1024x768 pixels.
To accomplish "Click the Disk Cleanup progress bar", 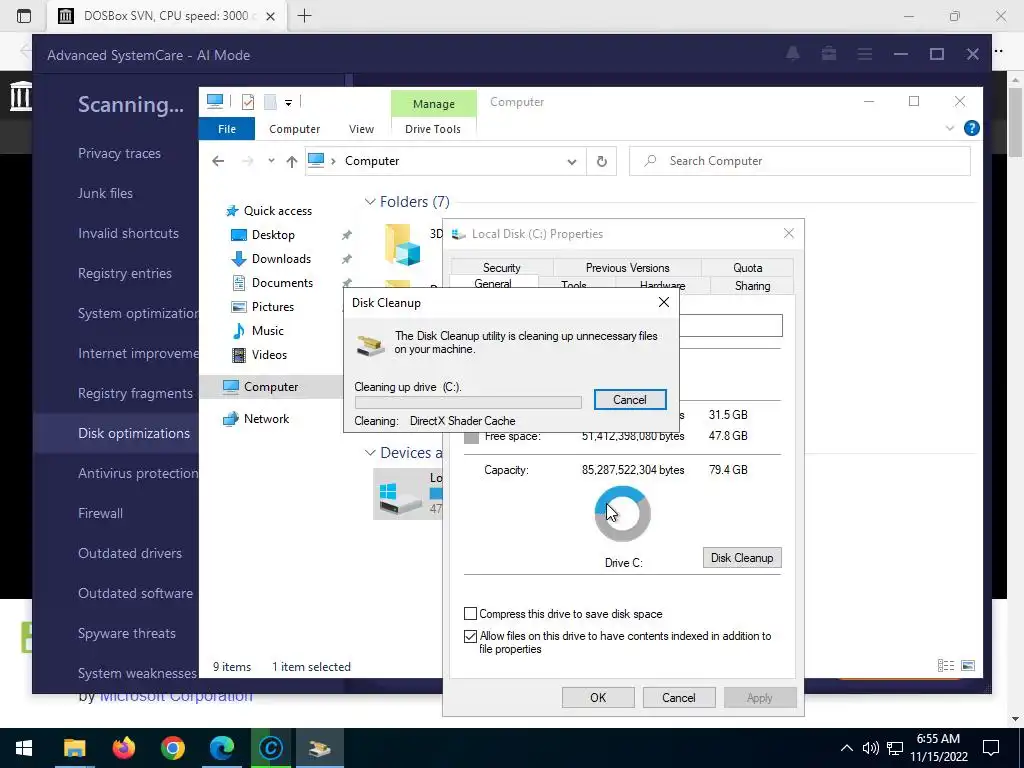I will pyautogui.click(x=468, y=402).
